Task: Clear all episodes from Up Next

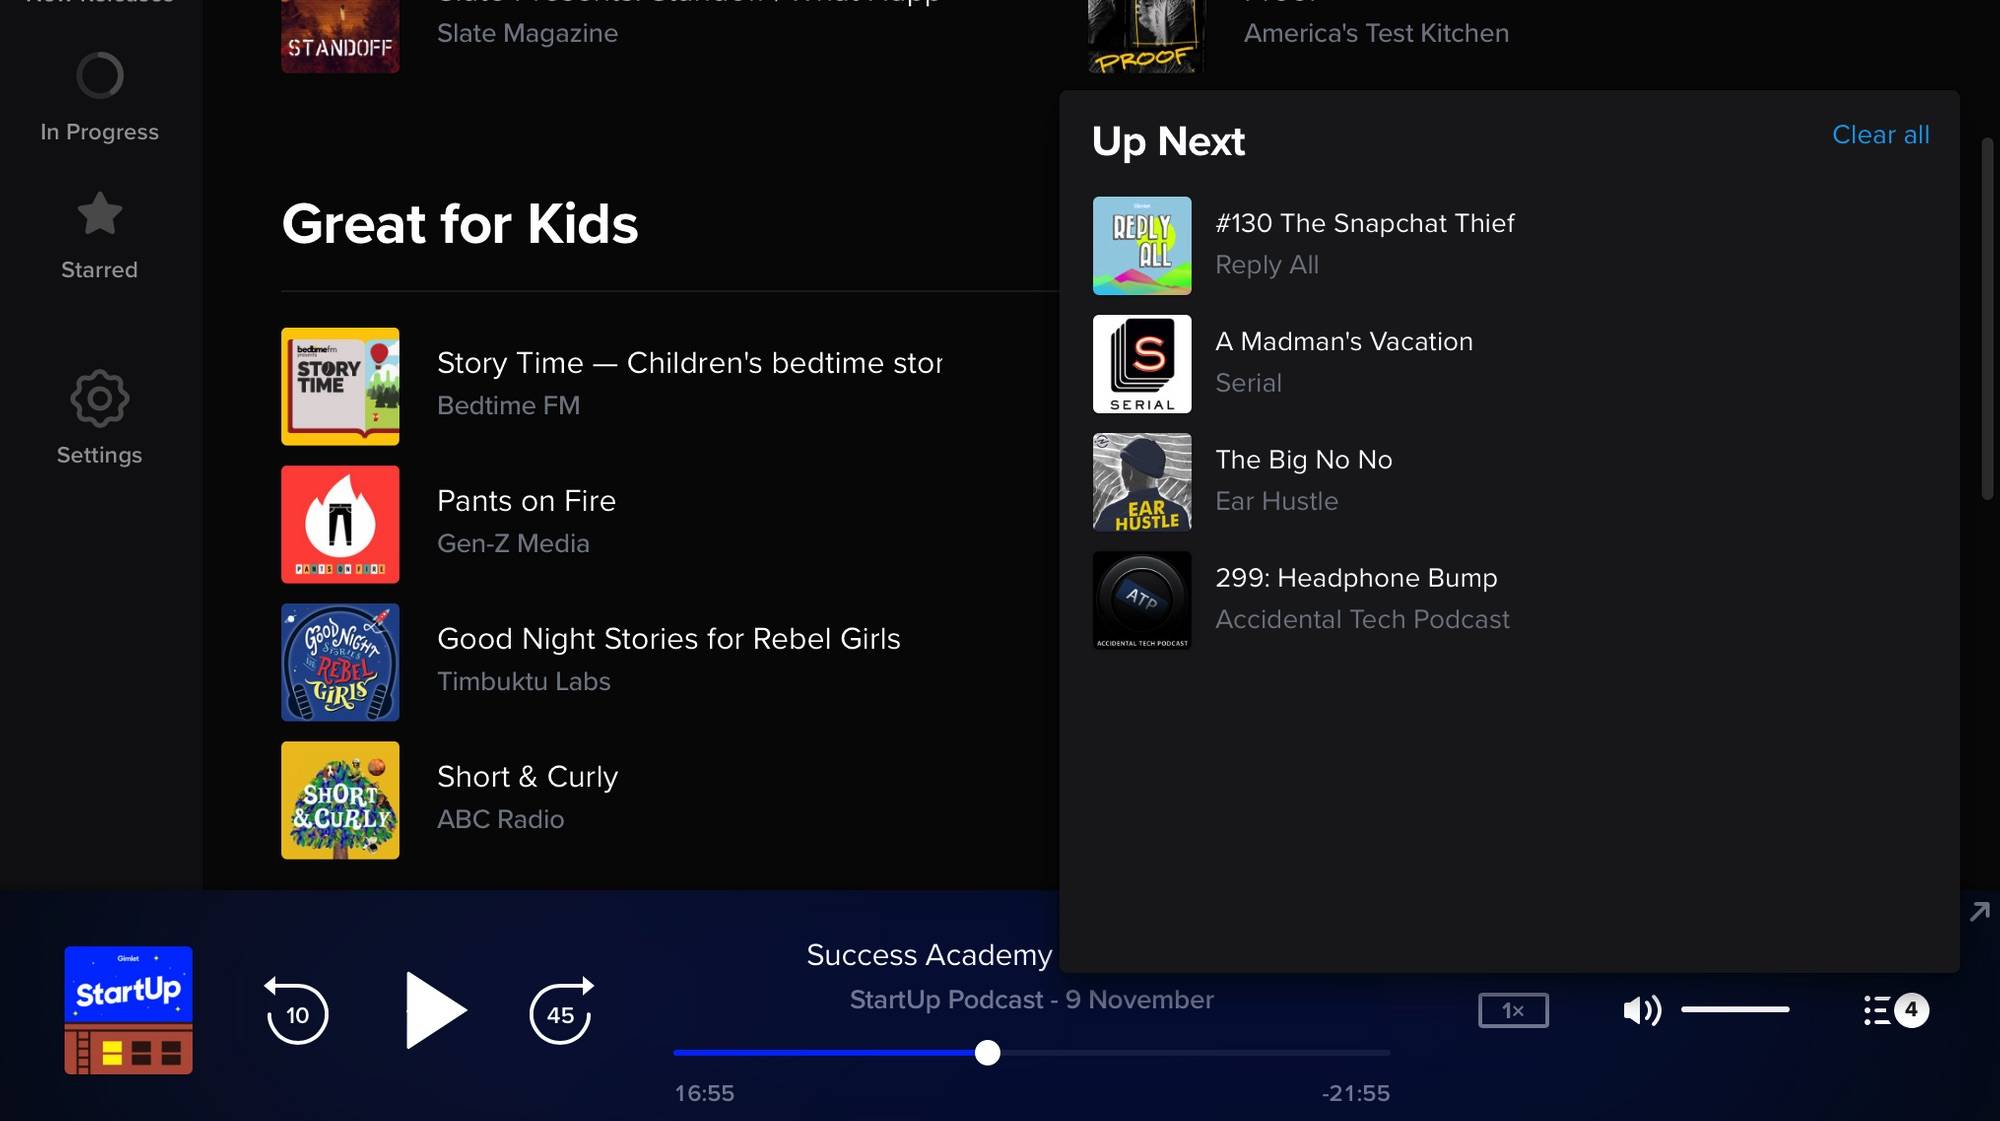Action: (x=1880, y=134)
